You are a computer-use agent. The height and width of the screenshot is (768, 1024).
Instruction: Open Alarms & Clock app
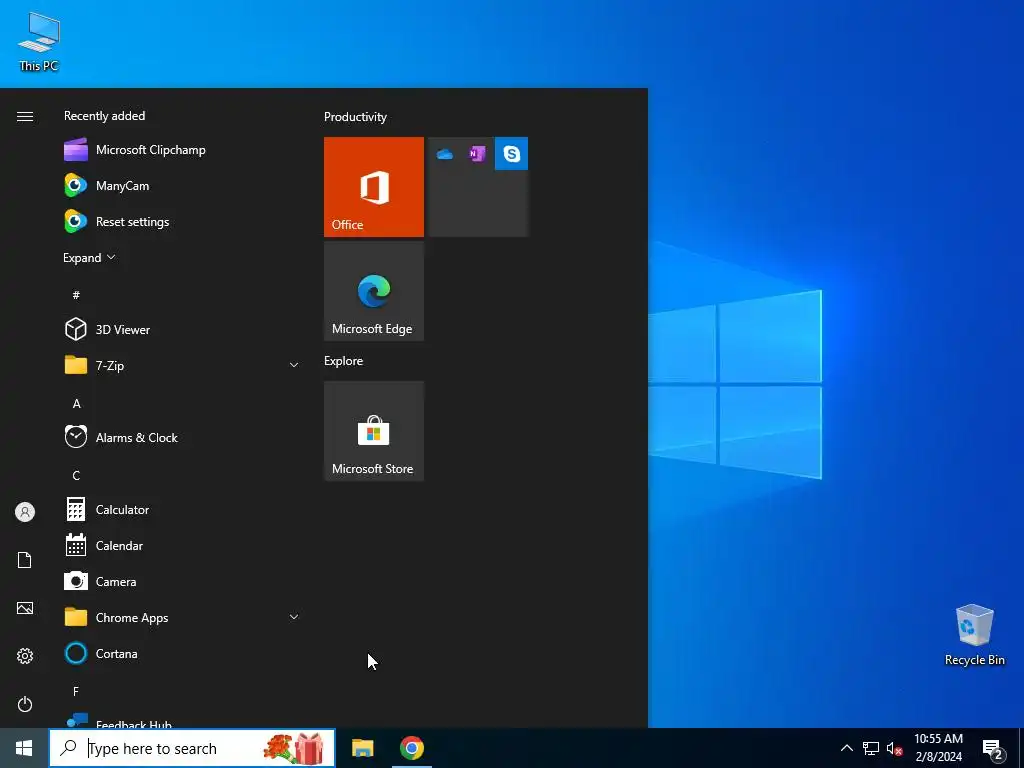(x=181, y=437)
